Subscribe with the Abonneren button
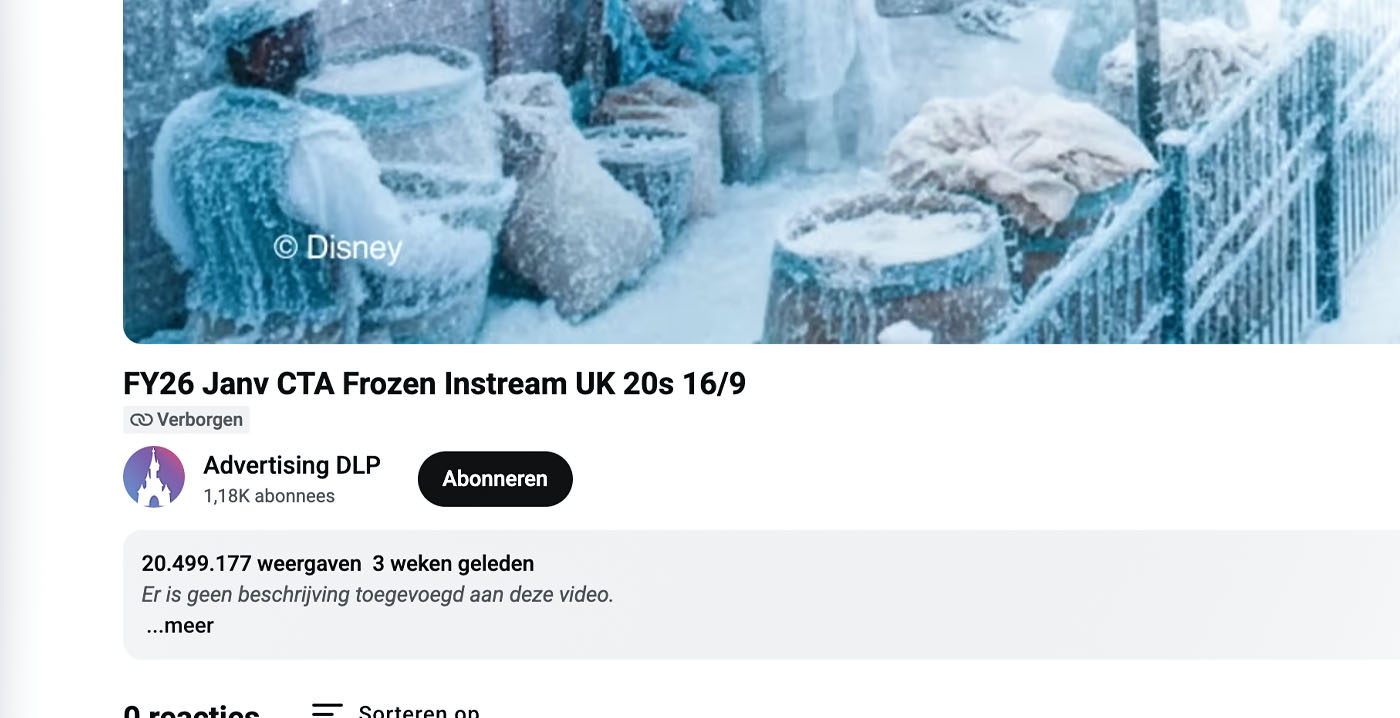 495,479
